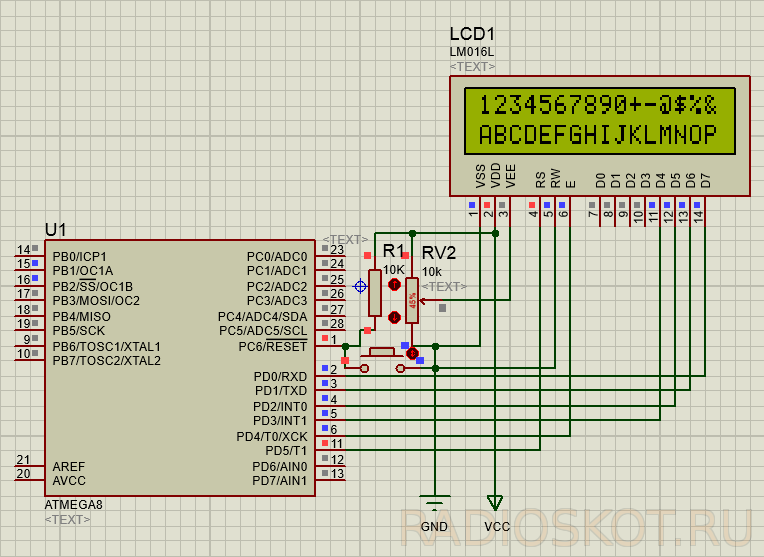Click the PD5/T1 pin label
This screenshot has width=764, height=557.
(x=286, y=451)
